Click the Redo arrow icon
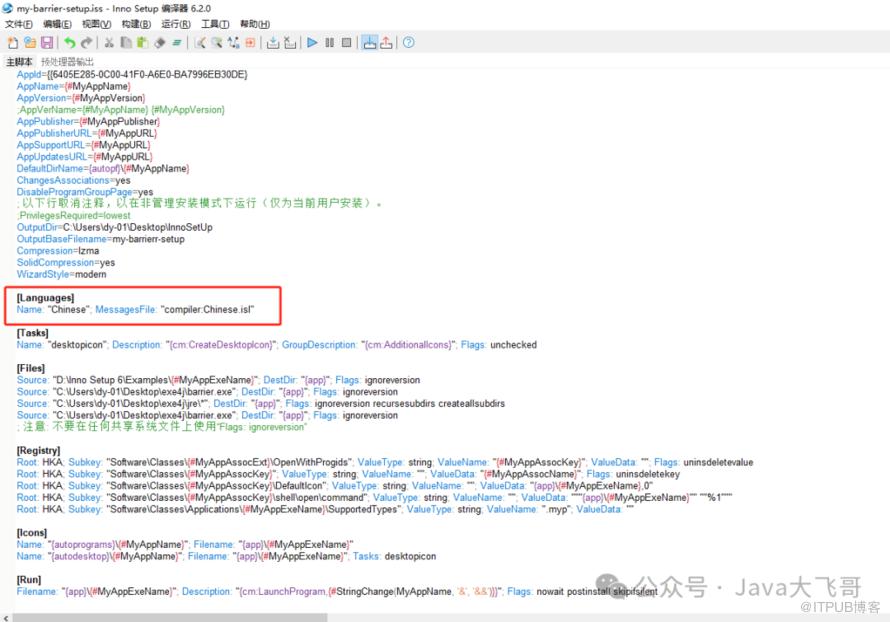Viewport: 890px width, 622px height. click(86, 43)
